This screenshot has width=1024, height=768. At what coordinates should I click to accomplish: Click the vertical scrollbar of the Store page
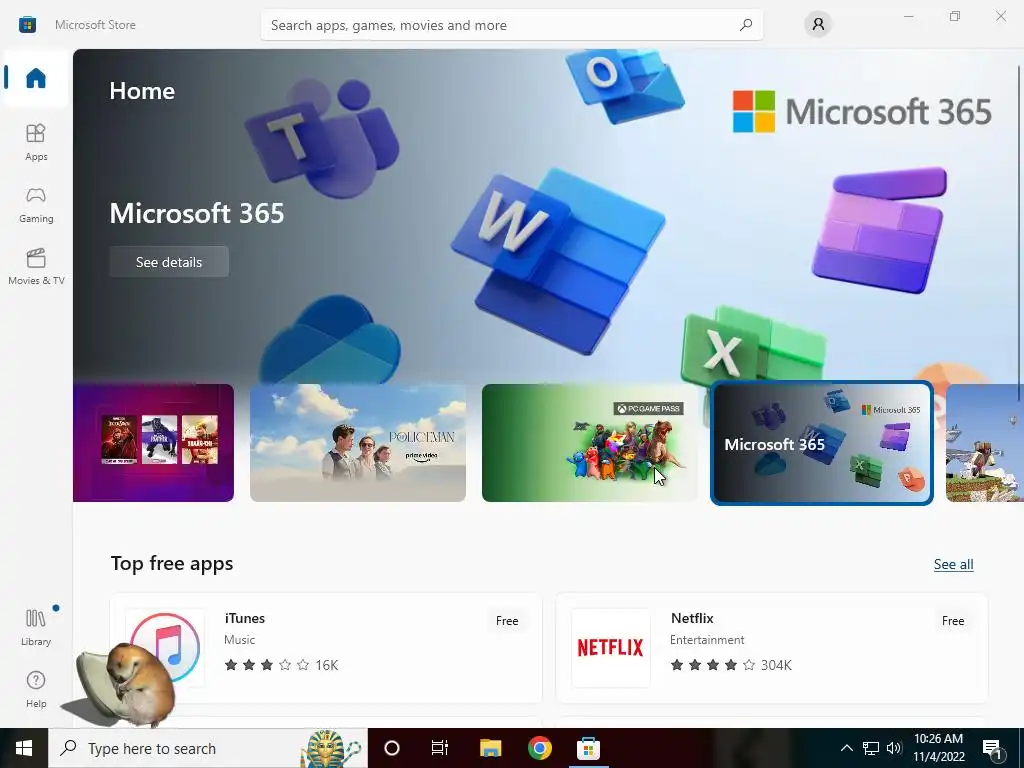(1019, 233)
